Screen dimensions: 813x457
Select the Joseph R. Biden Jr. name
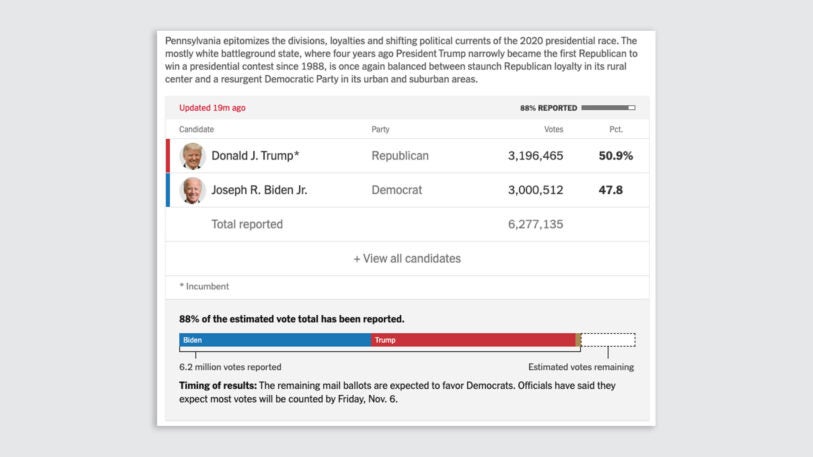[x=259, y=190]
